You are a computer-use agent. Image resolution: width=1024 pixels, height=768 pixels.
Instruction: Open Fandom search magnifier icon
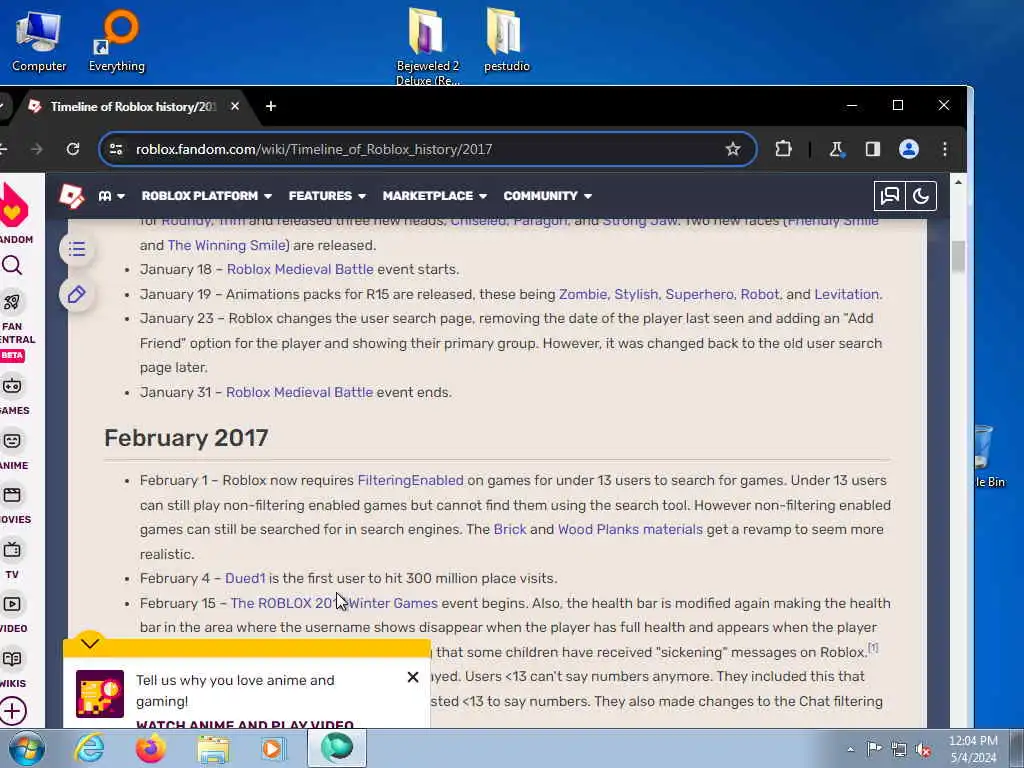tap(12, 265)
